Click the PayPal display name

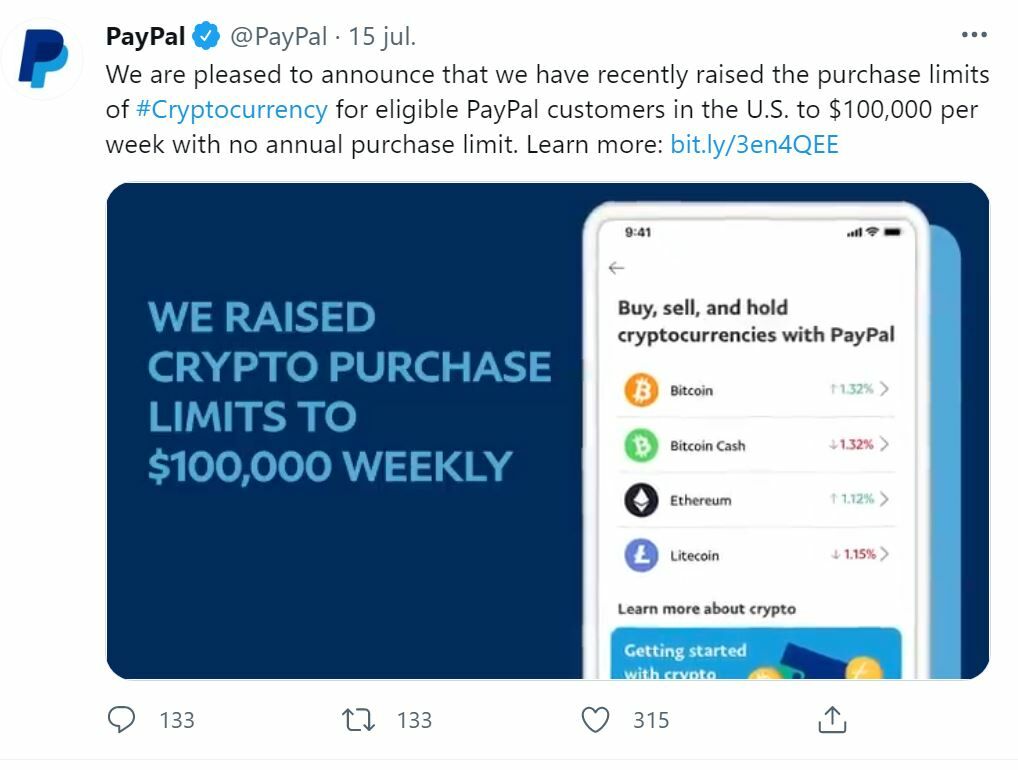(x=146, y=37)
